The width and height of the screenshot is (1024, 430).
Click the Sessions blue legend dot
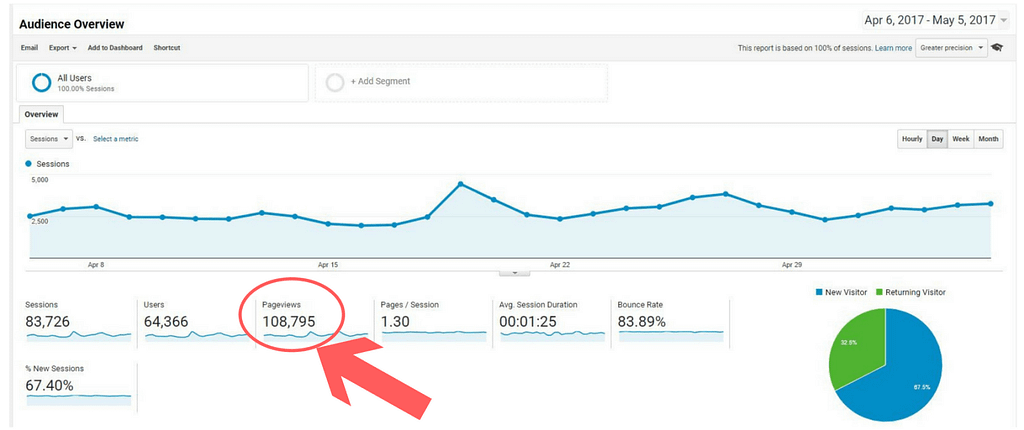pos(28,164)
